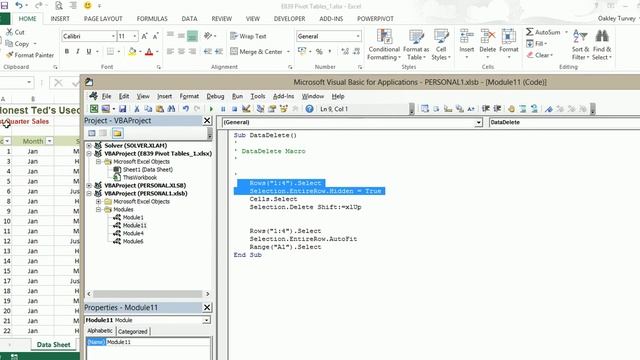Open the (General) object dropdown in code window

click(478, 122)
